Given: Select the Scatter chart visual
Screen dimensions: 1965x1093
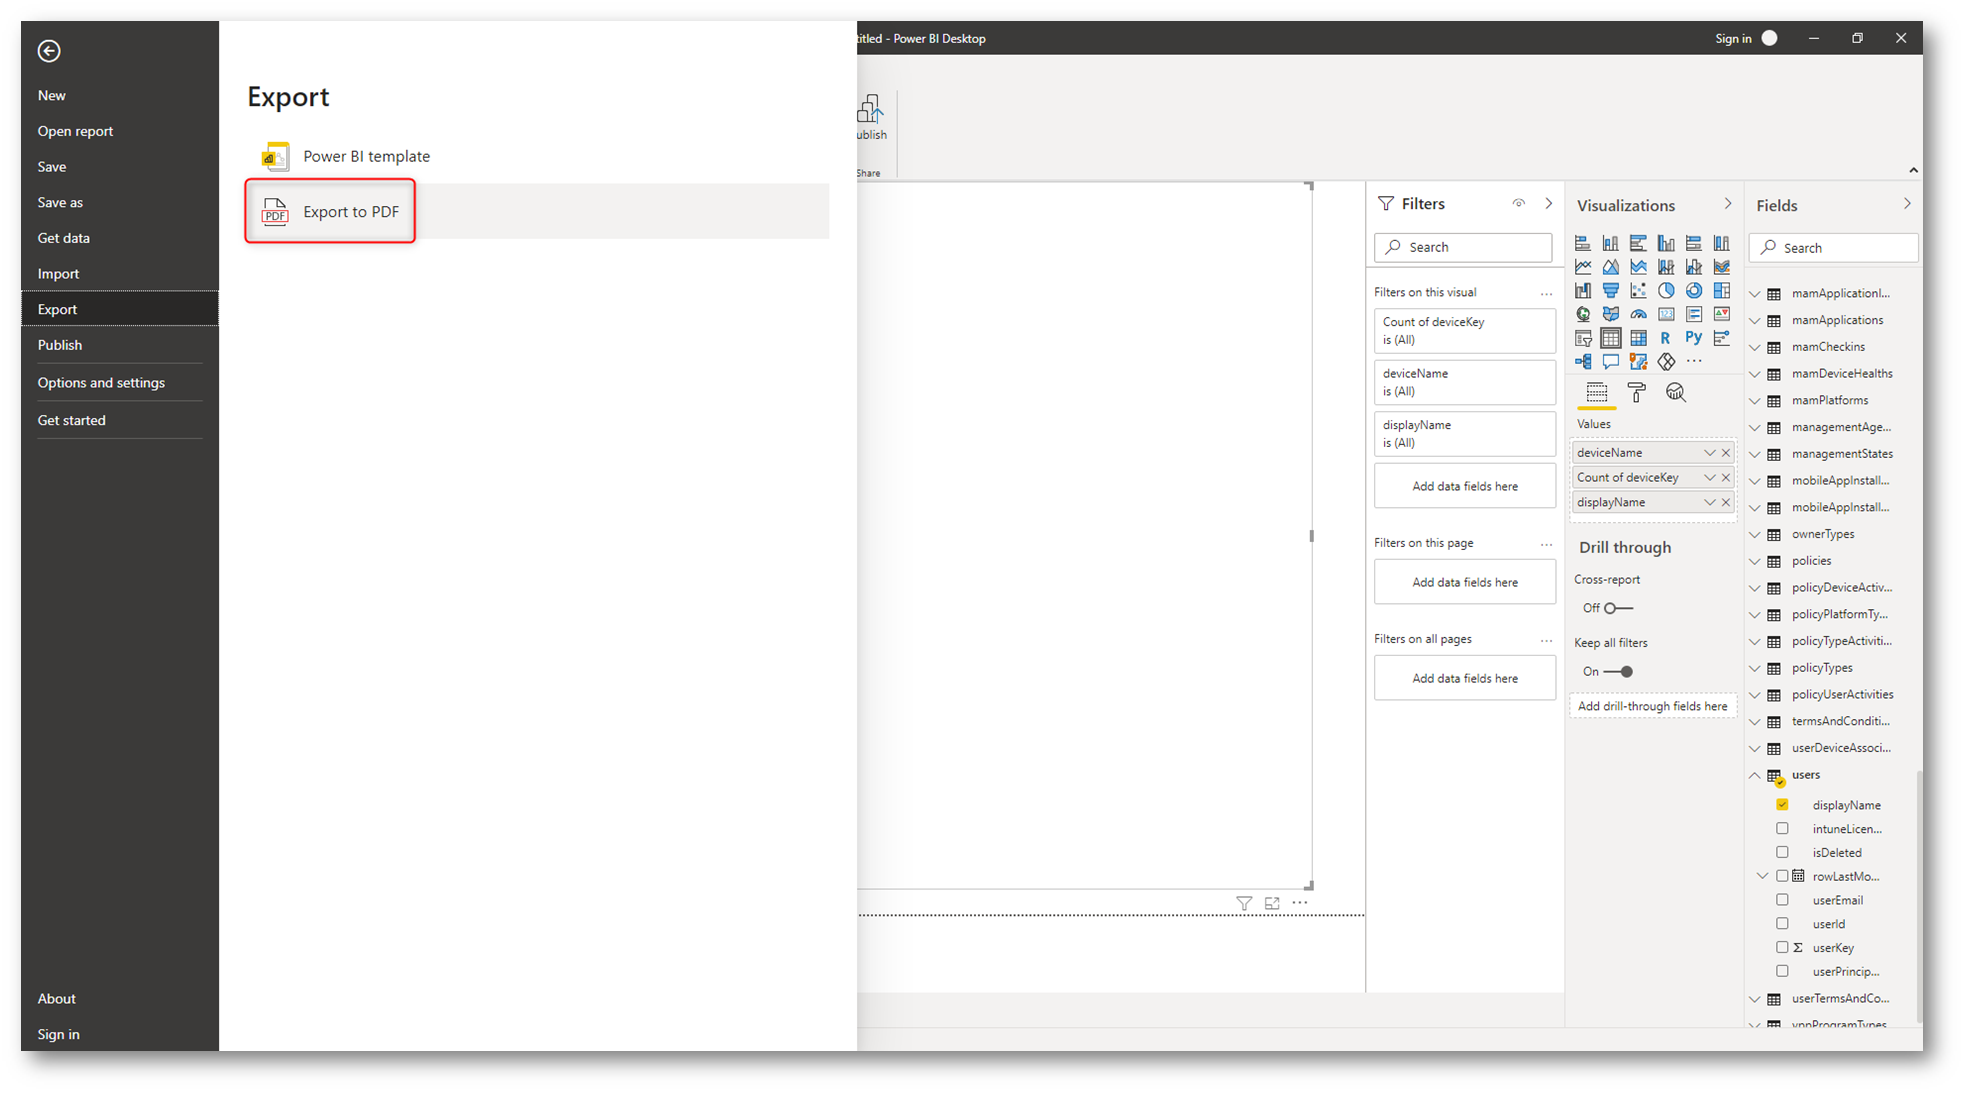Looking at the screenshot, I should click(x=1638, y=291).
